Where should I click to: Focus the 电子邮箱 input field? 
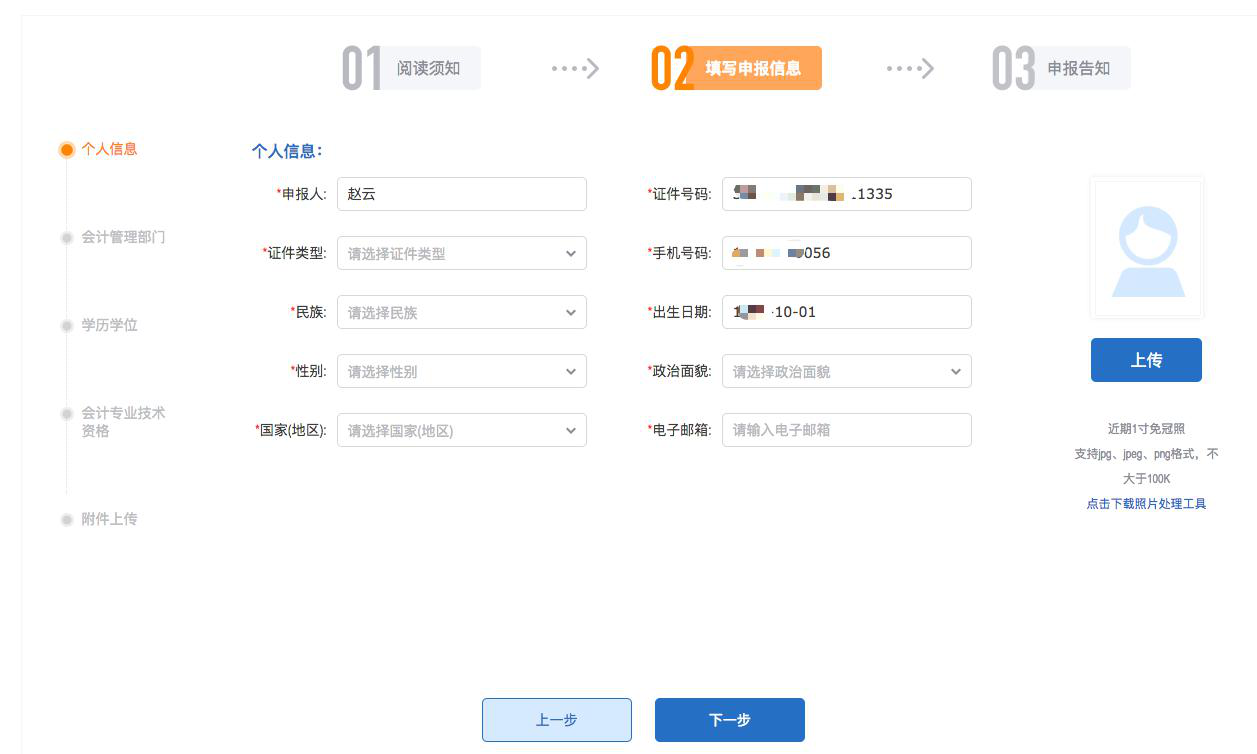pyautogui.click(x=846, y=430)
